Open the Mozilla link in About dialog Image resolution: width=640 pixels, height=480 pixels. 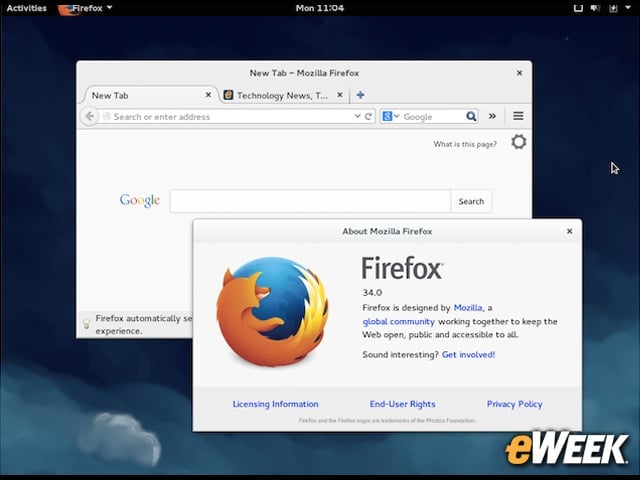[468, 308]
